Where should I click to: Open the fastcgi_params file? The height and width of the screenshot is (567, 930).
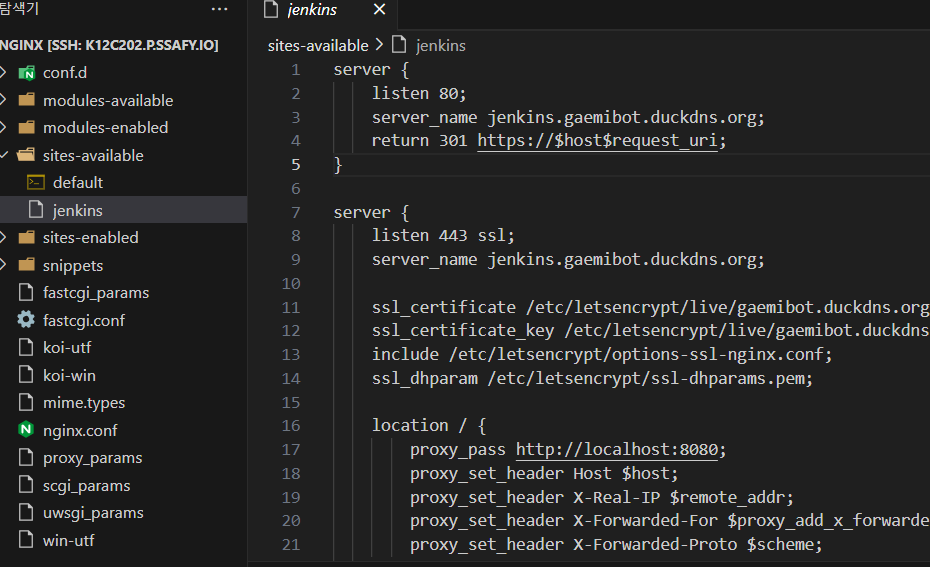click(x=96, y=292)
